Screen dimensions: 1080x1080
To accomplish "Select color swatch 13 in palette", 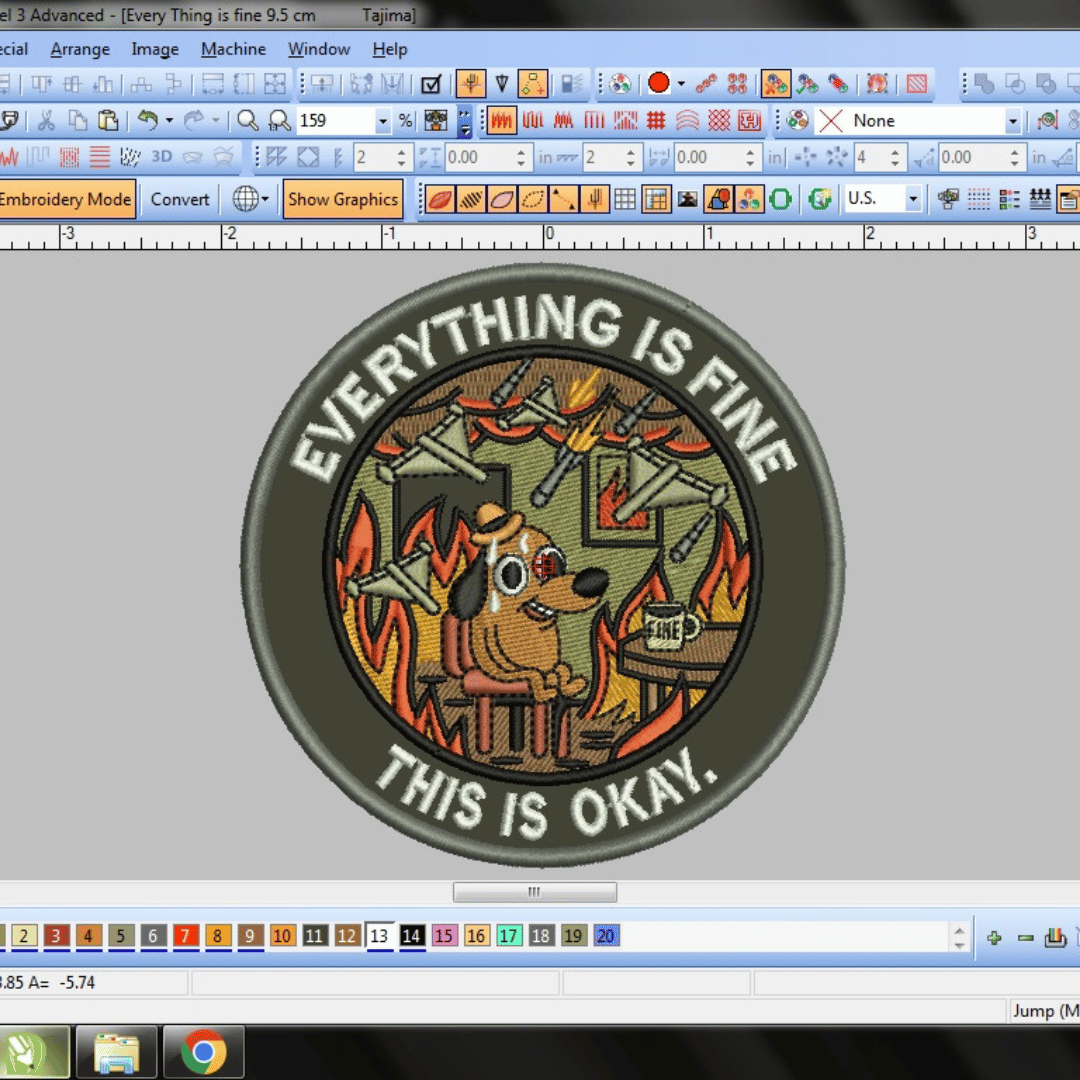I will (x=380, y=936).
